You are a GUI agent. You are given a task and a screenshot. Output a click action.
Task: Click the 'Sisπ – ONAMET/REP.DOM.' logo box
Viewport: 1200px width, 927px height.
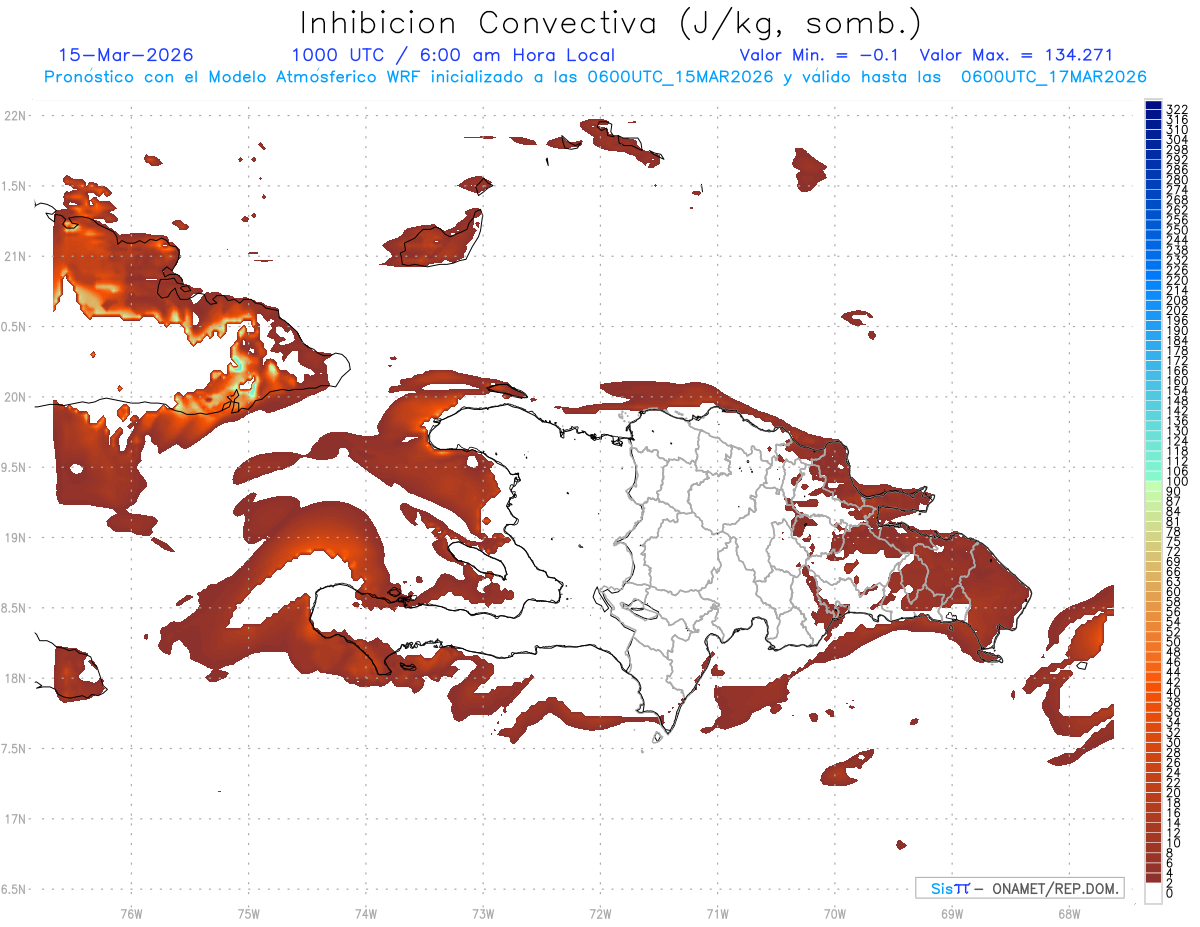pyautogui.click(x=1019, y=888)
